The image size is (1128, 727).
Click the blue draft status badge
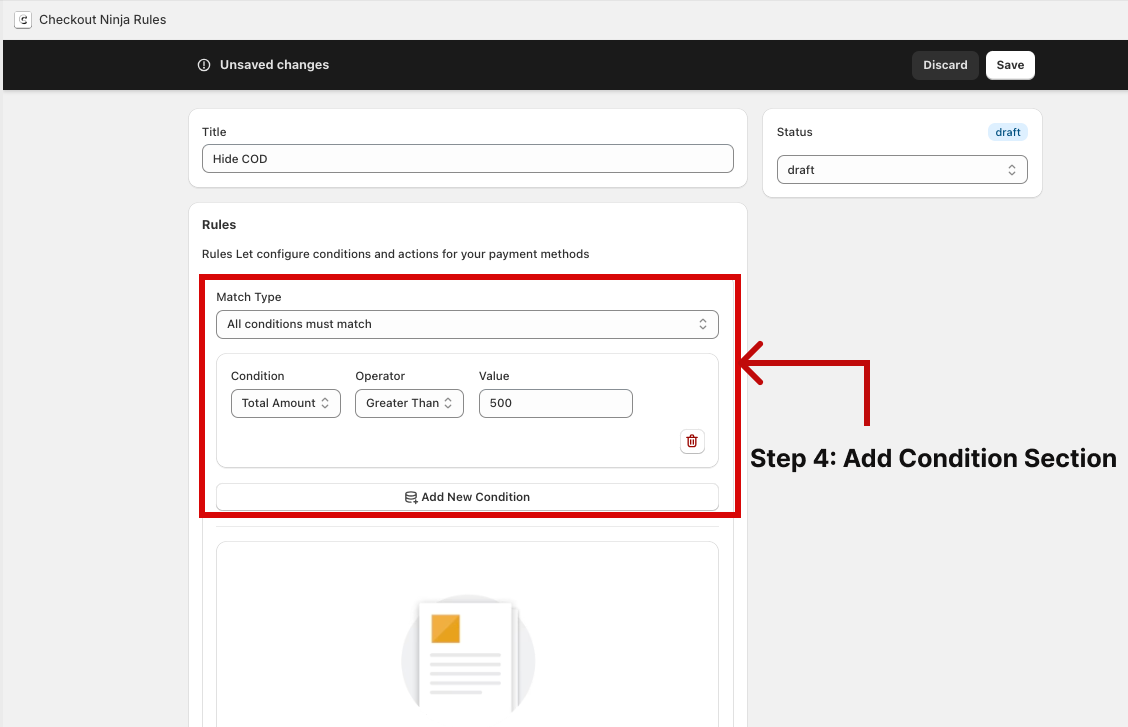[x=1007, y=132]
